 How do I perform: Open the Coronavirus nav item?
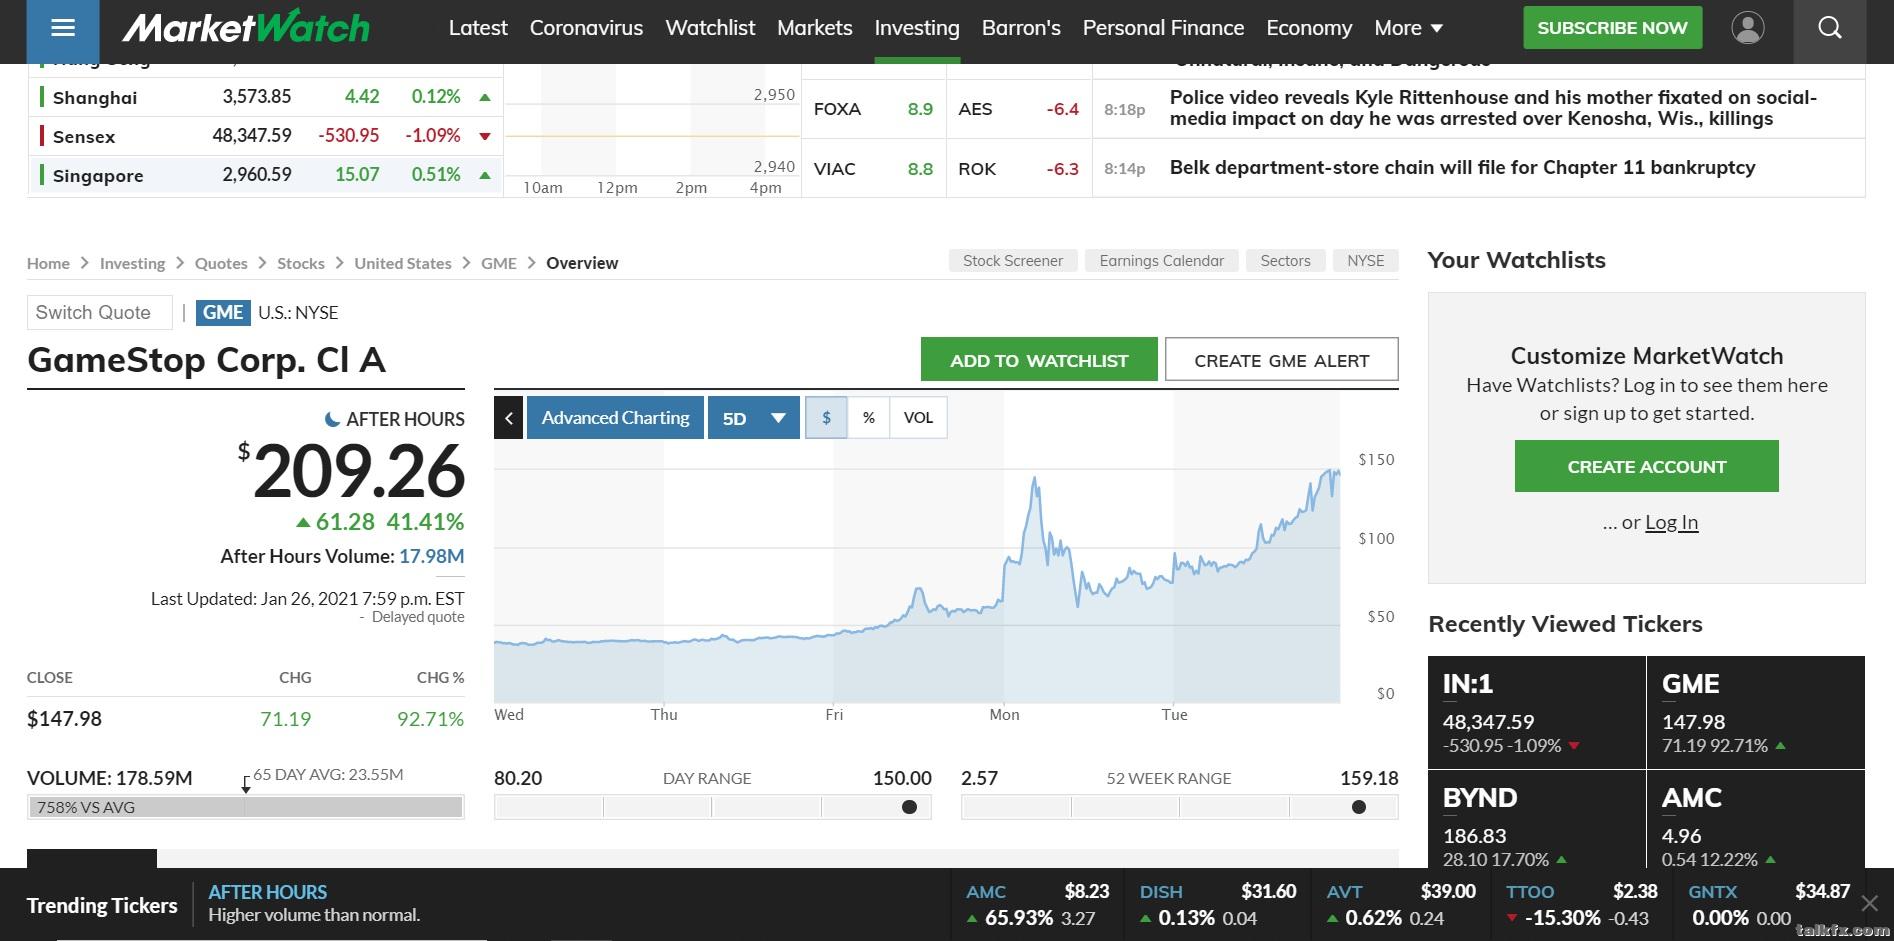tap(586, 28)
